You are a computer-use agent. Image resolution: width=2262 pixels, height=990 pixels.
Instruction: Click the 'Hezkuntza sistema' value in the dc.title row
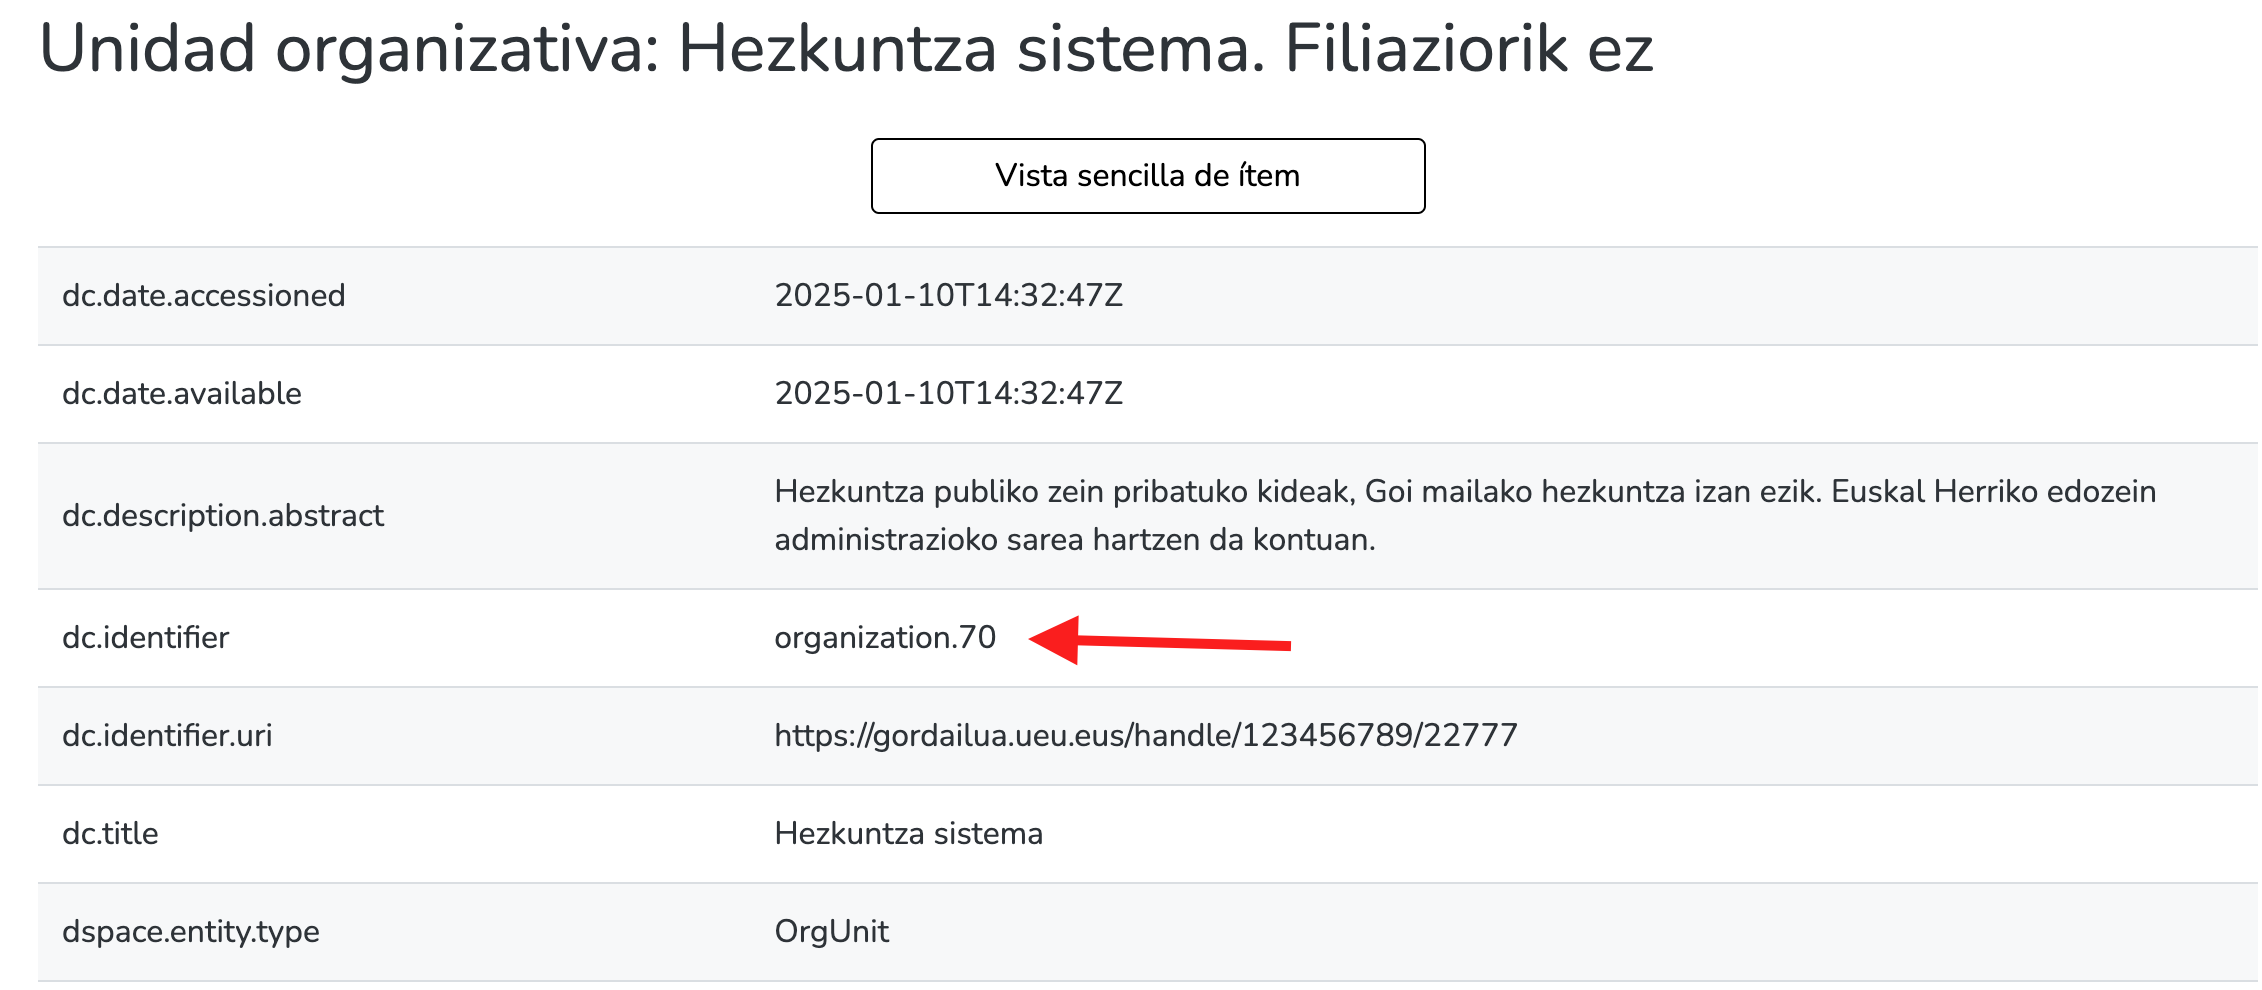pos(908,834)
